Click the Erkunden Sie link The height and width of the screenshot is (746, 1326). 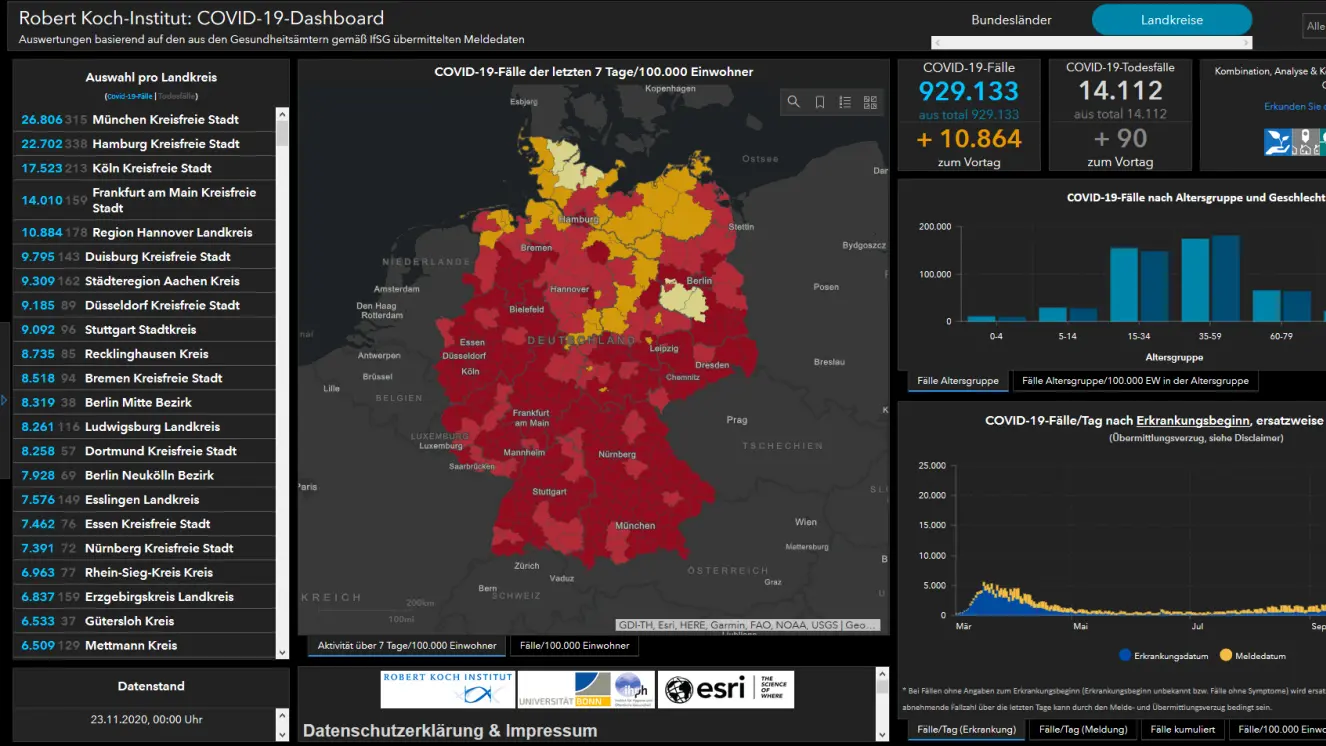coord(1293,106)
